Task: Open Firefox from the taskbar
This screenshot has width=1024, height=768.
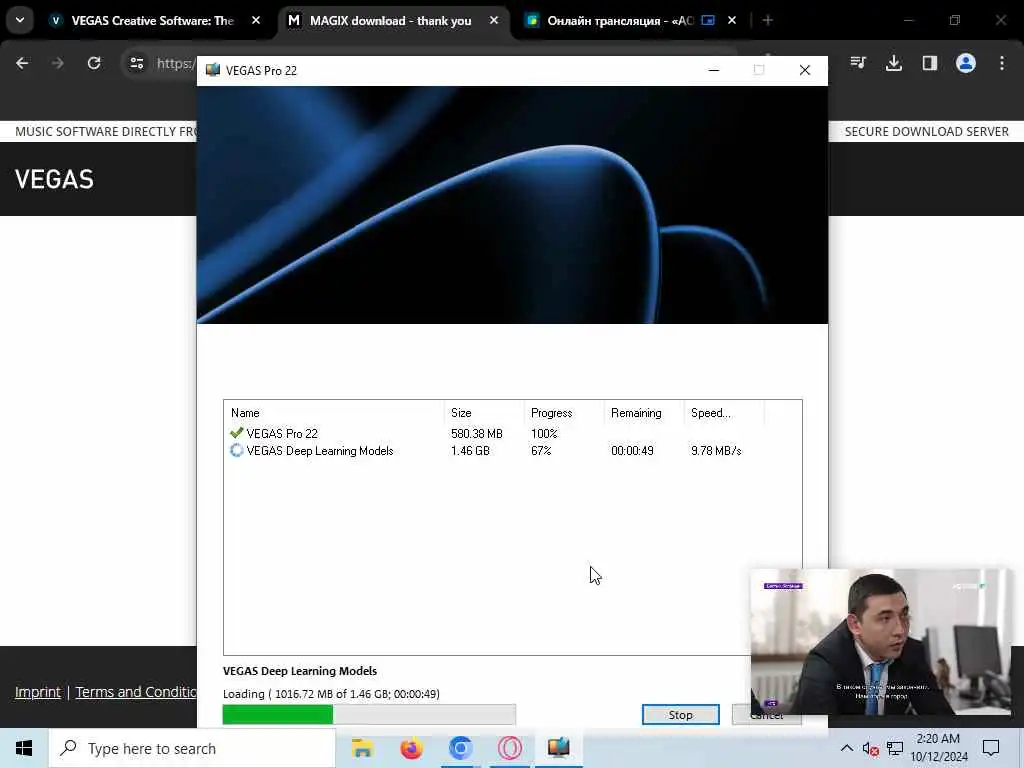Action: (411, 748)
